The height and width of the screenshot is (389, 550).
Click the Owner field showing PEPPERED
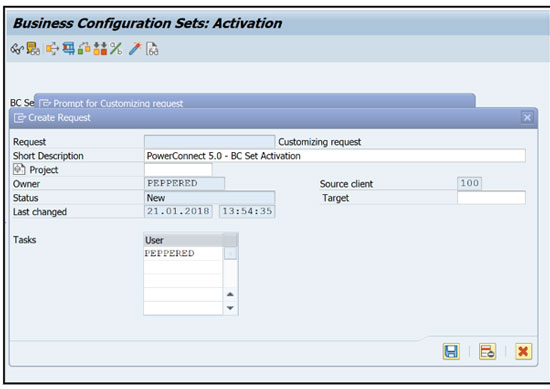click(184, 183)
